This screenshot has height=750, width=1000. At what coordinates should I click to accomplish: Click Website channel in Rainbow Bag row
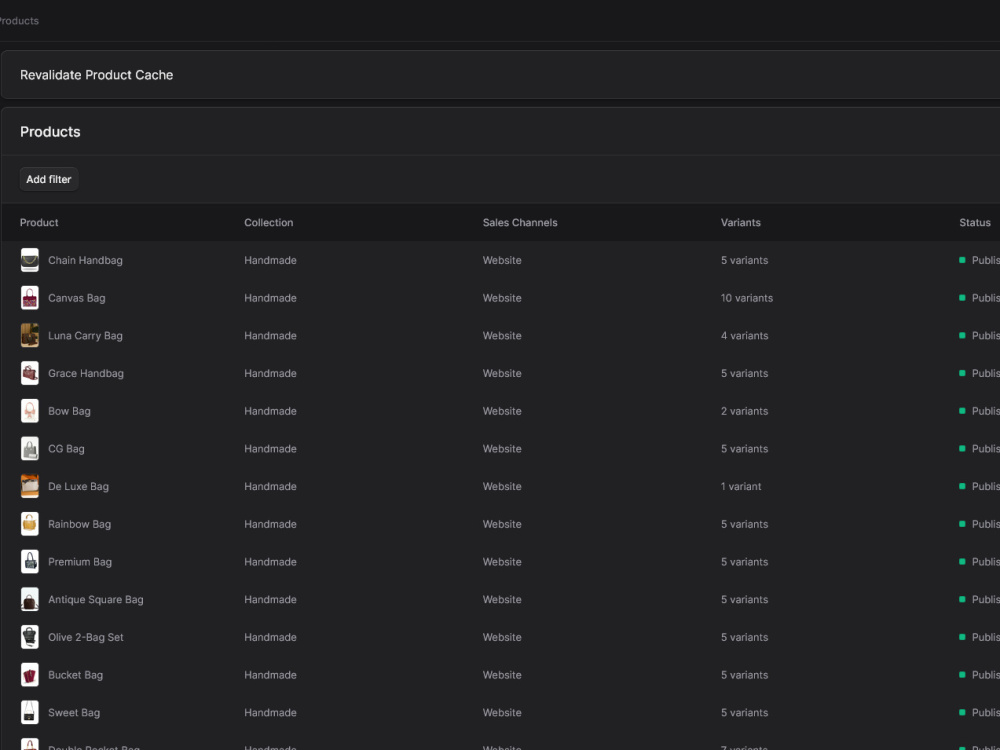502,524
